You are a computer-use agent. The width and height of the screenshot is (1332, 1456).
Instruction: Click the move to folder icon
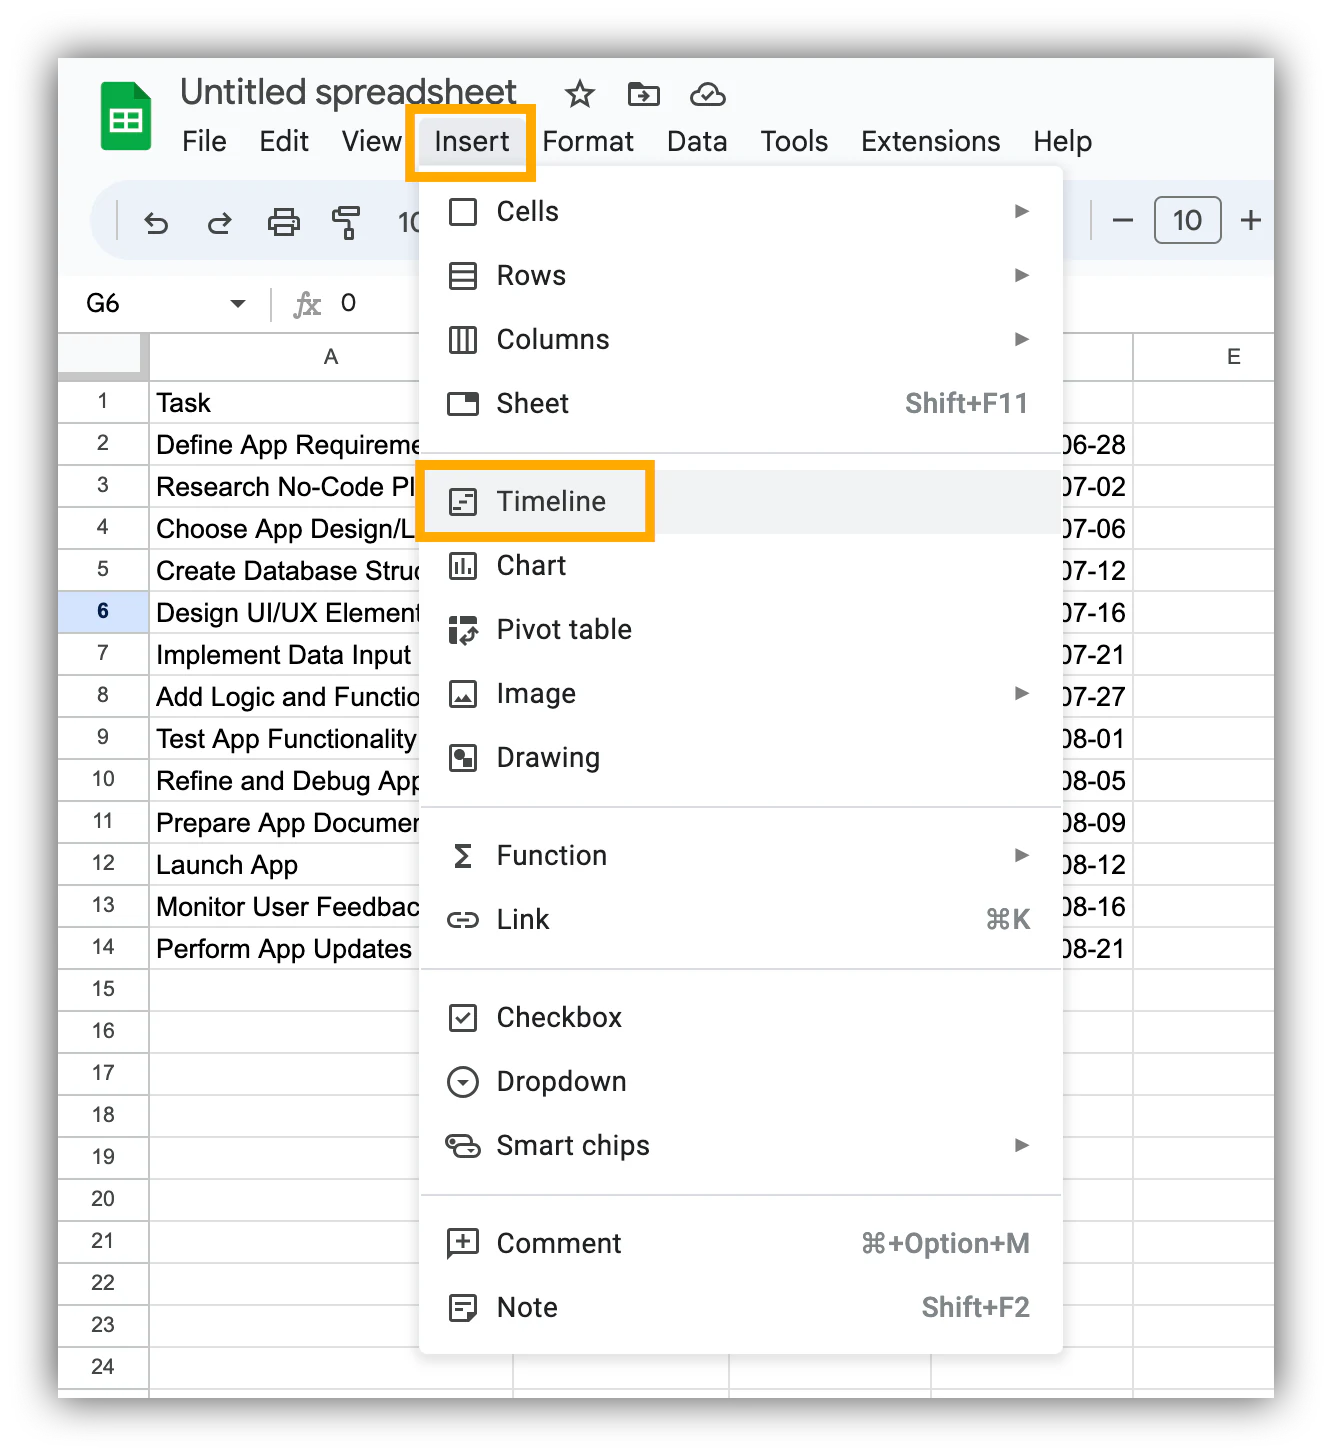pos(643,95)
